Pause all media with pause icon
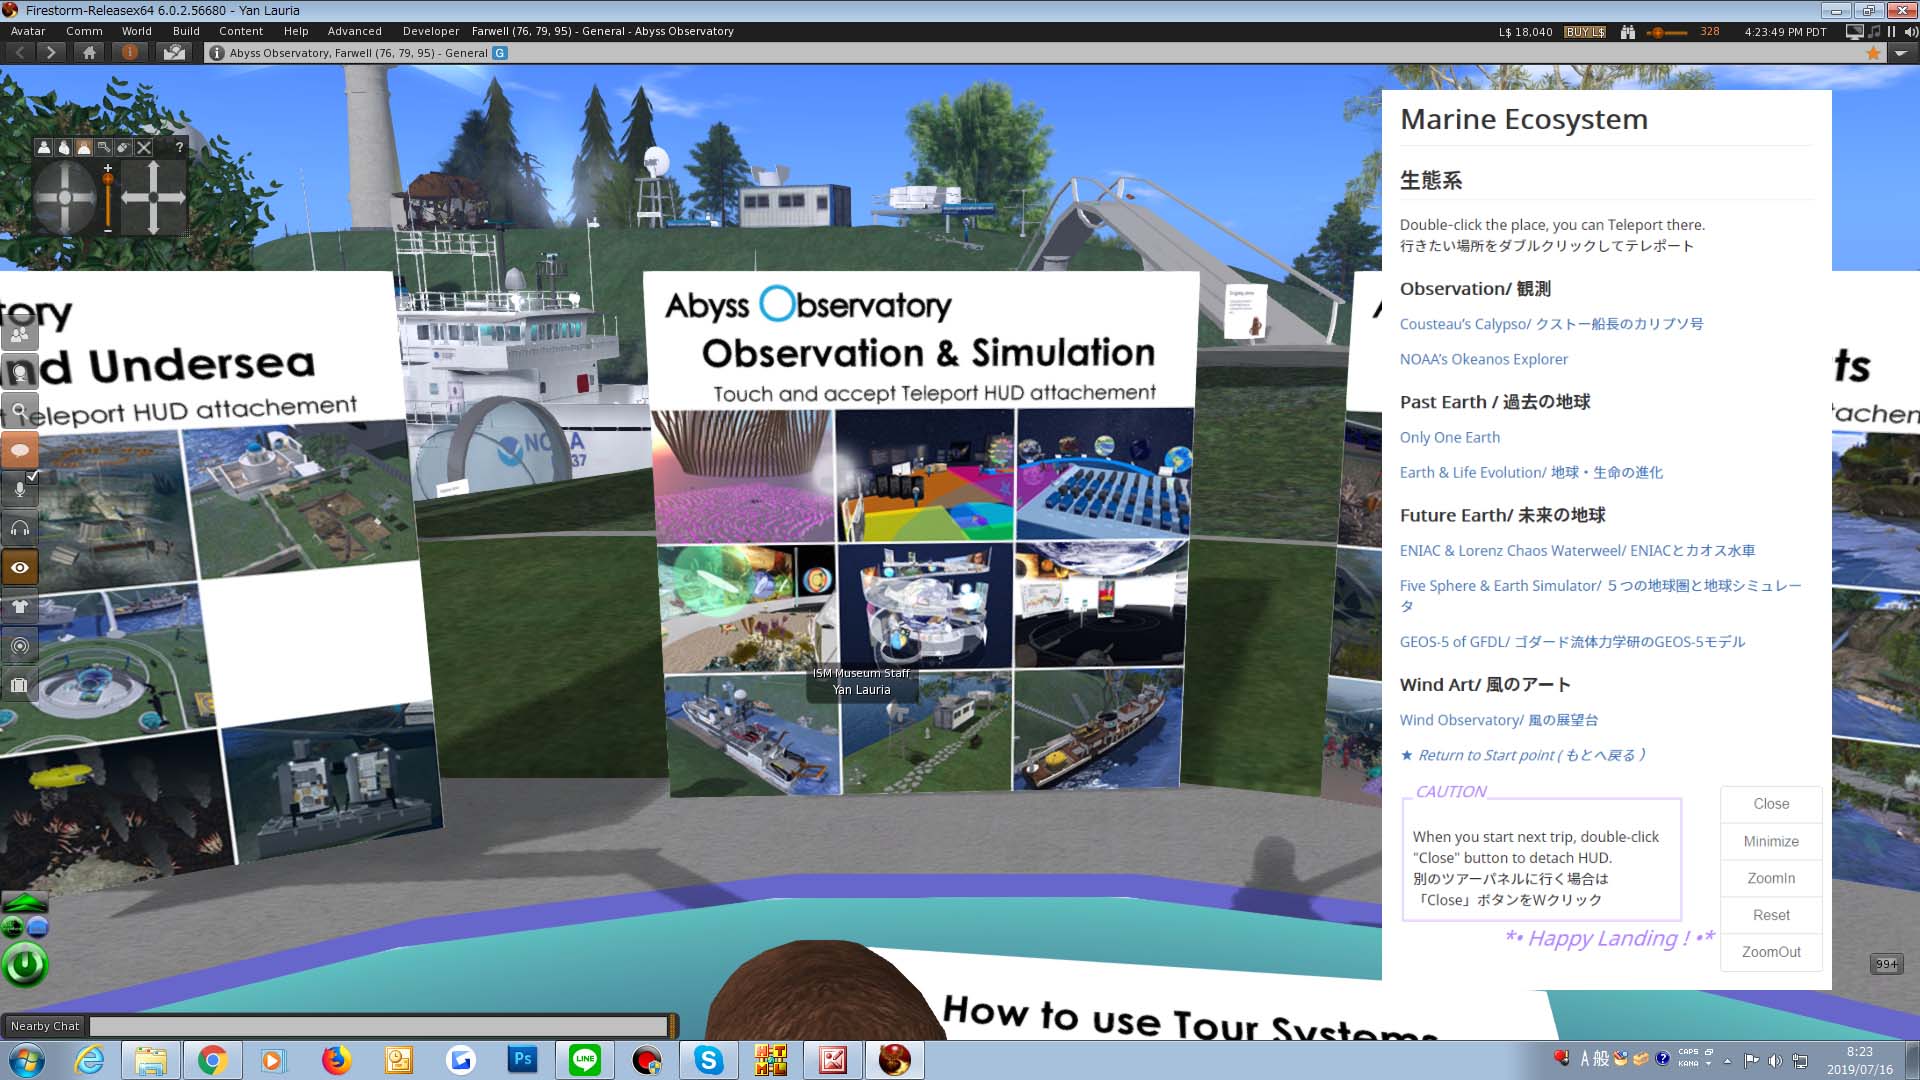This screenshot has height=1080, width=1920. [x=1891, y=32]
